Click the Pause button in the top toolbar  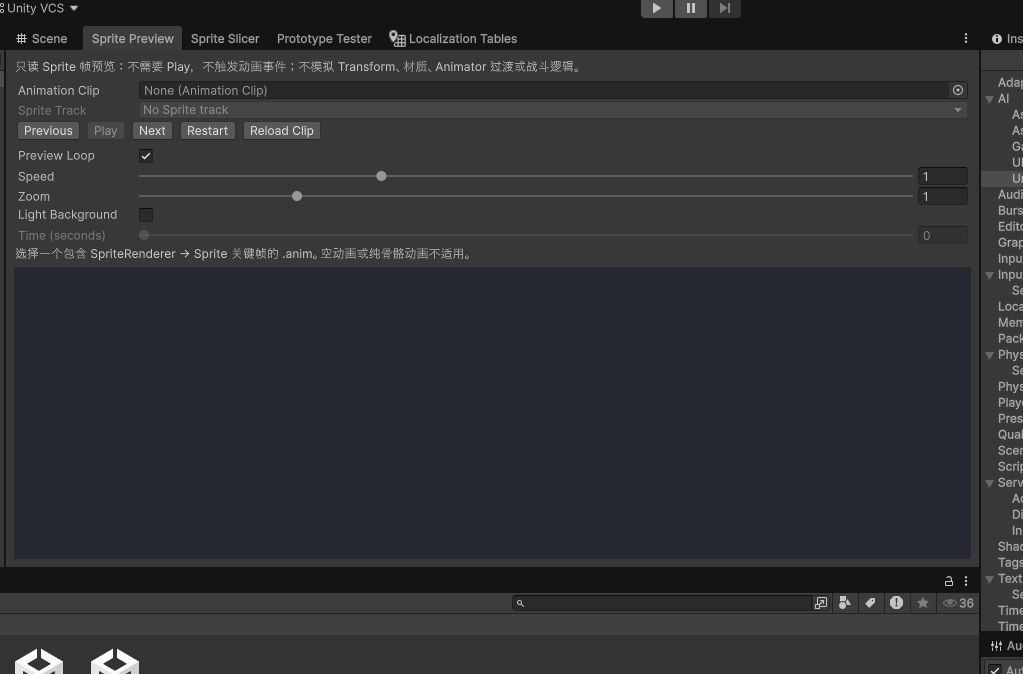[691, 8]
